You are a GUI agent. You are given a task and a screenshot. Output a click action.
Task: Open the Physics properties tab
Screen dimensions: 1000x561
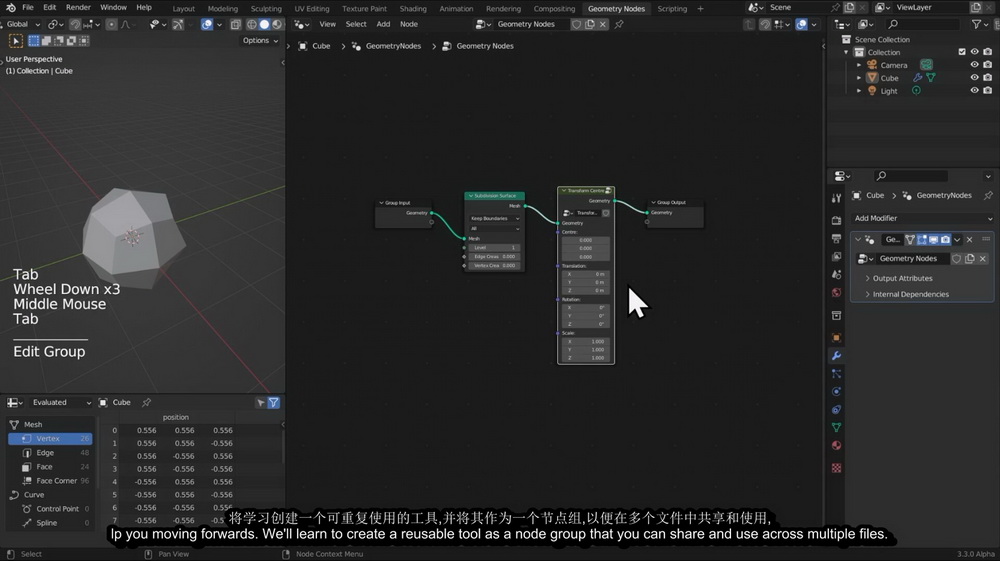(836, 391)
